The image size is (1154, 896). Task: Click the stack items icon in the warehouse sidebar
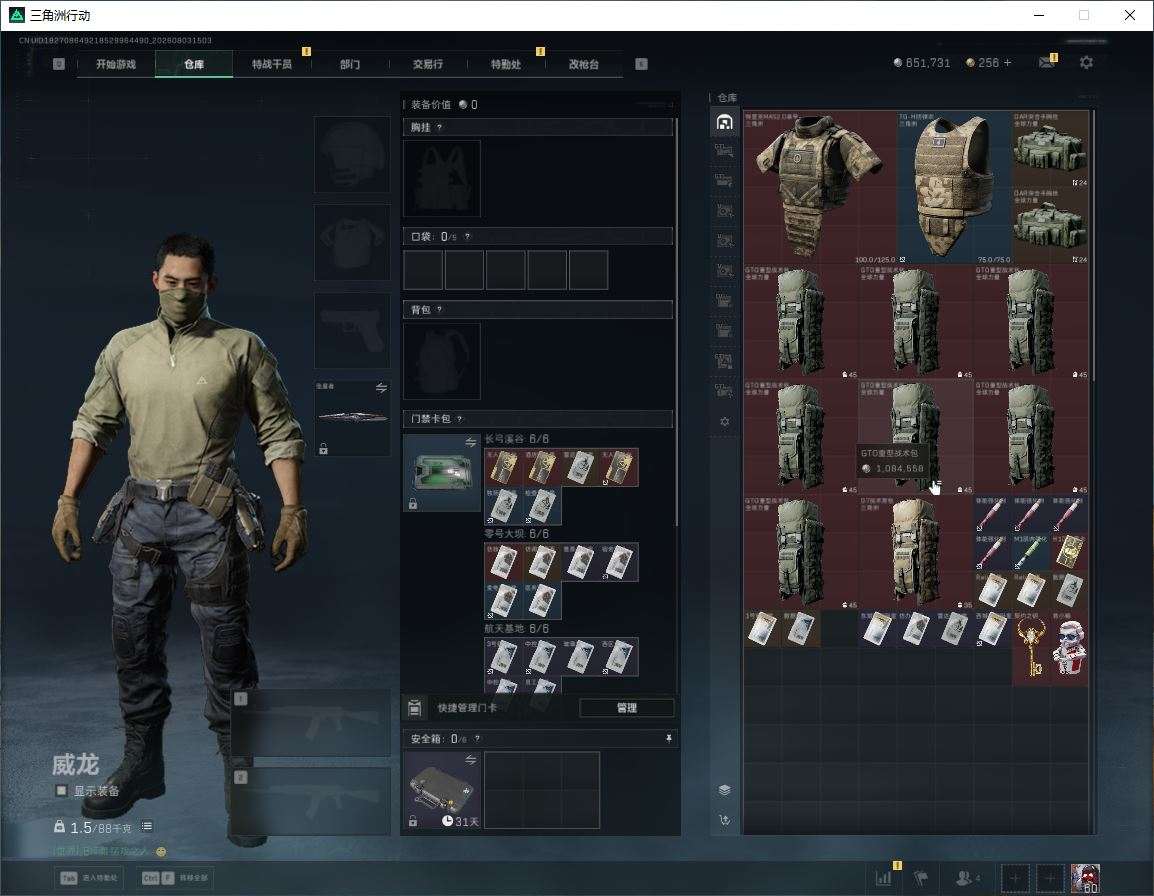pos(724,790)
